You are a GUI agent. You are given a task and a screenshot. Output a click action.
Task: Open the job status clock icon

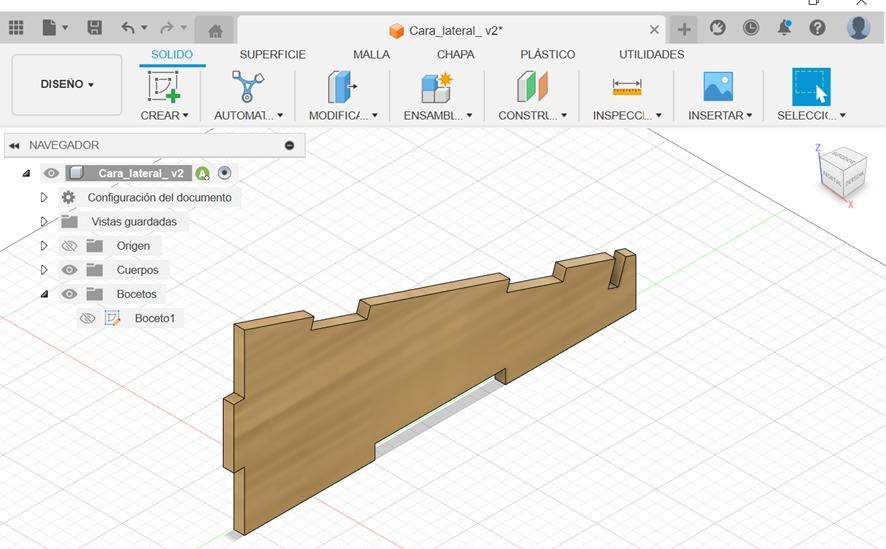751,28
